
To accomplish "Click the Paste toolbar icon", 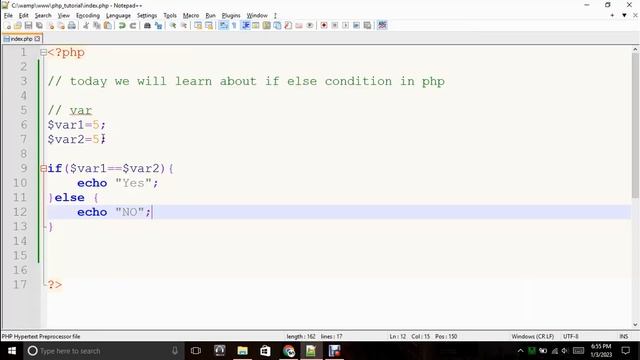I will [108, 26].
